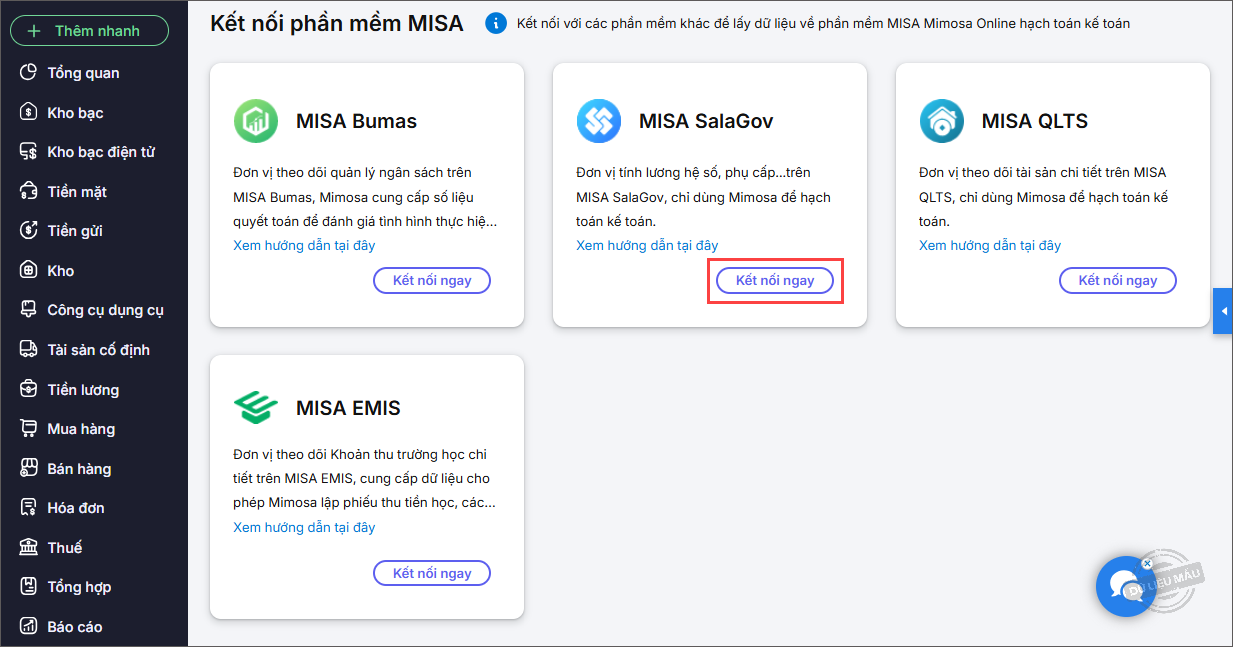Click Kết nối ngay for MISA SalaGov
Screen dimensions: 1233x647
pos(775,281)
